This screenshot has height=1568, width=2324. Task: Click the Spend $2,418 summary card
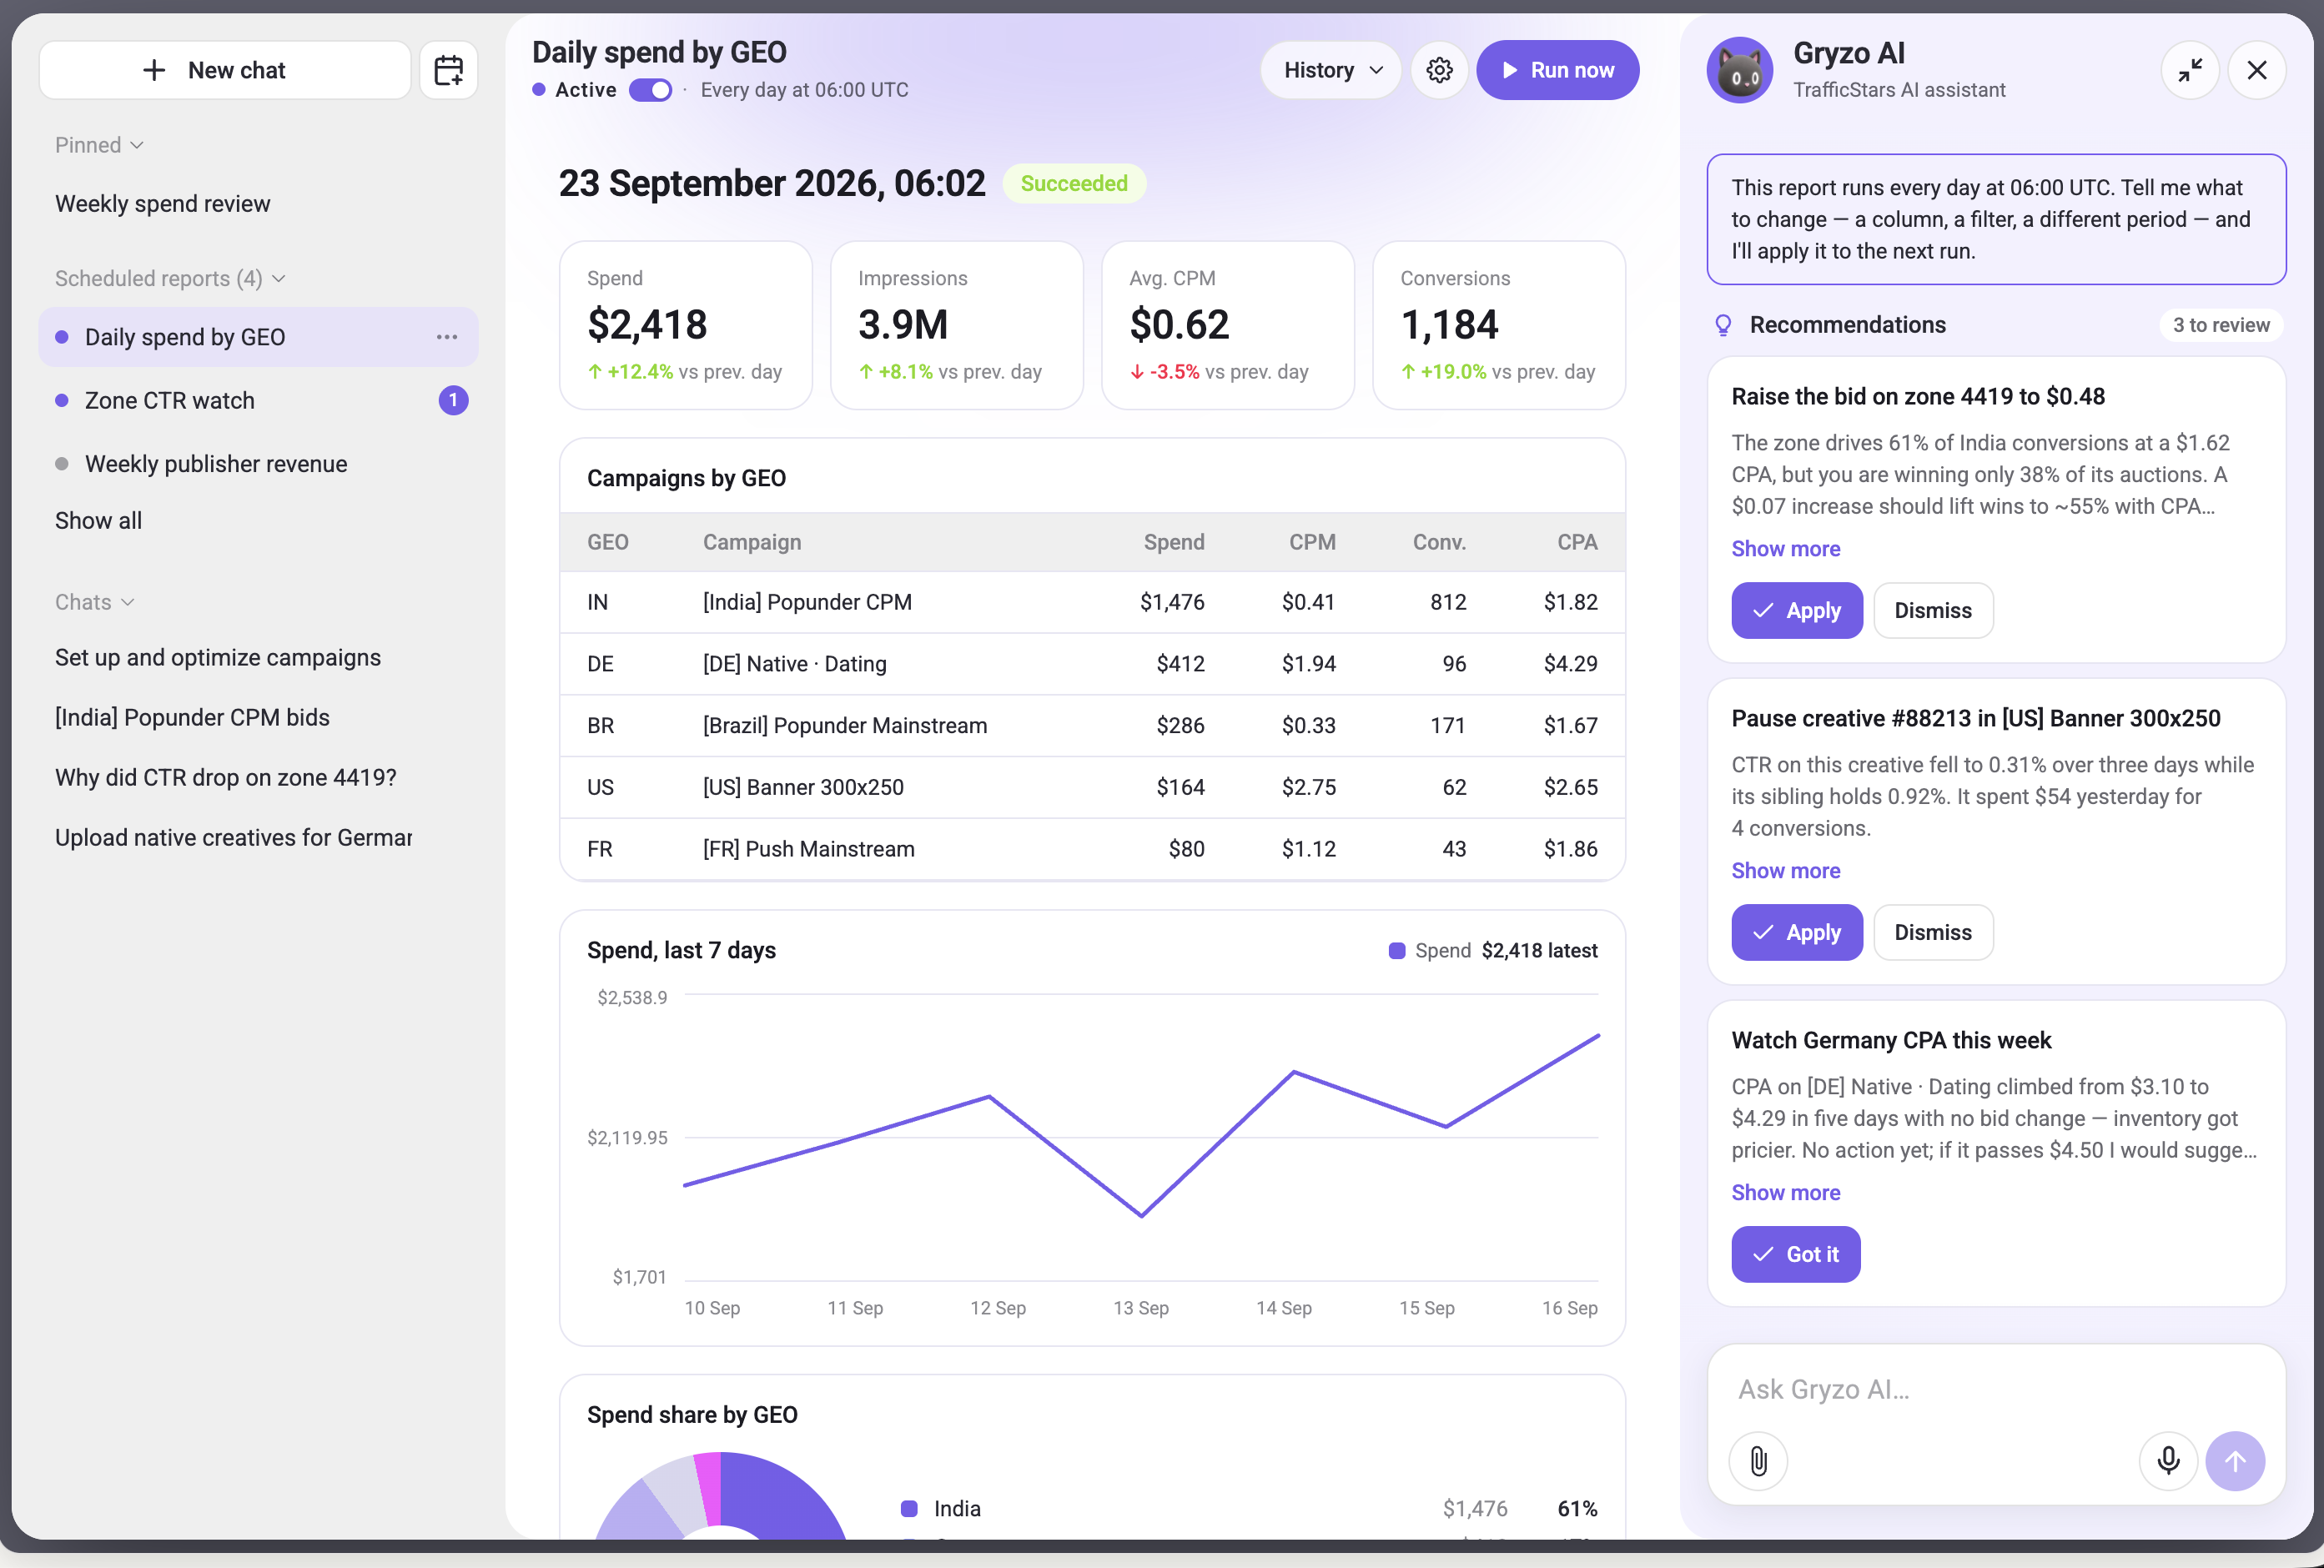click(685, 325)
